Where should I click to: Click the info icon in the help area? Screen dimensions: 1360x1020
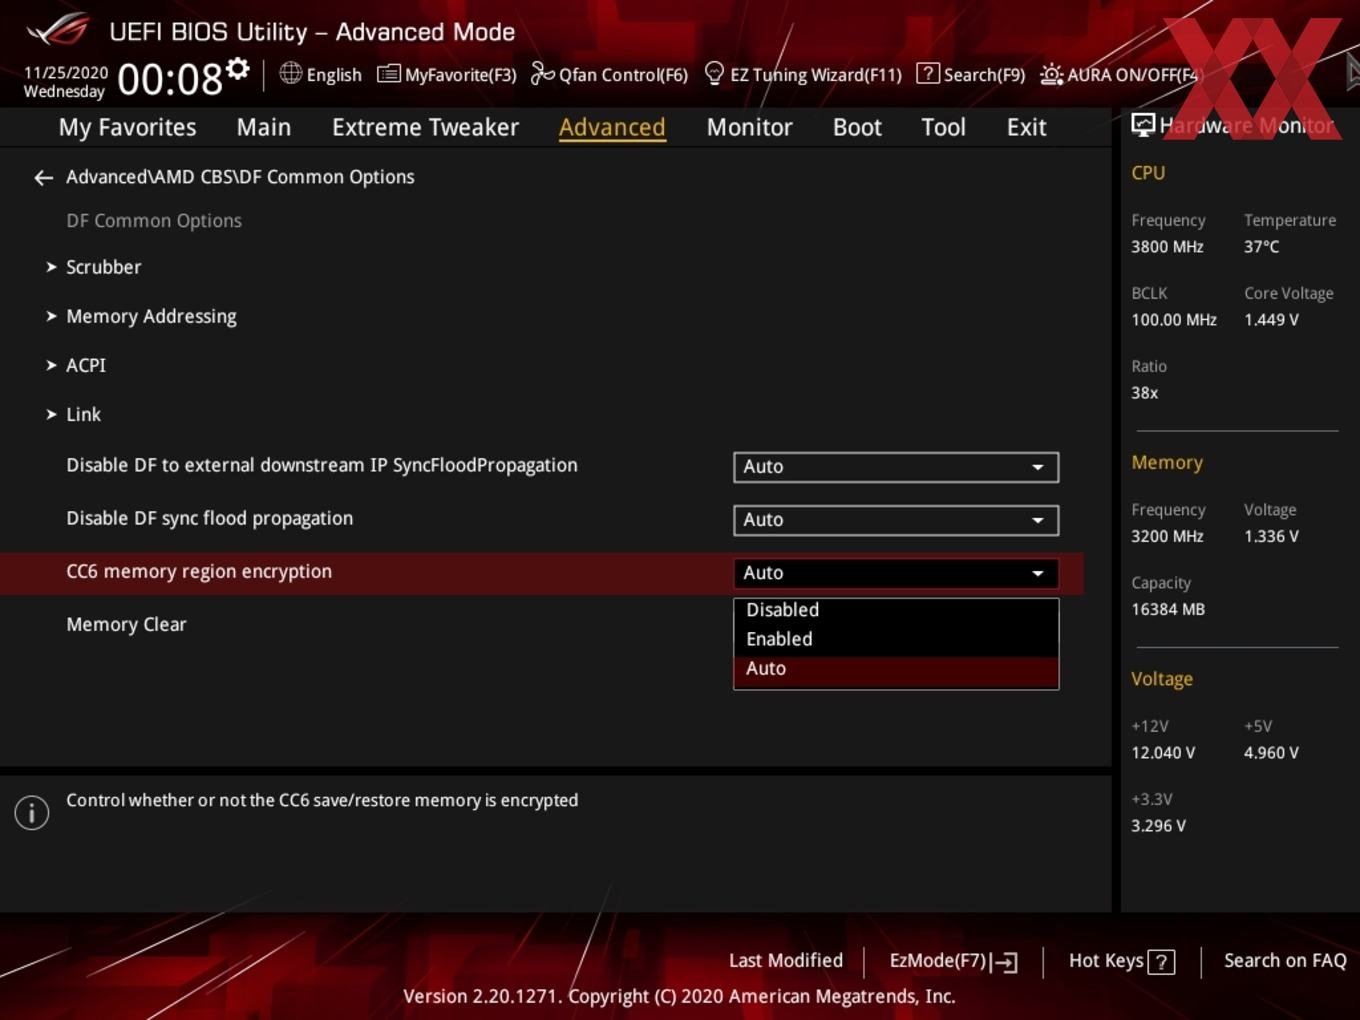point(32,812)
